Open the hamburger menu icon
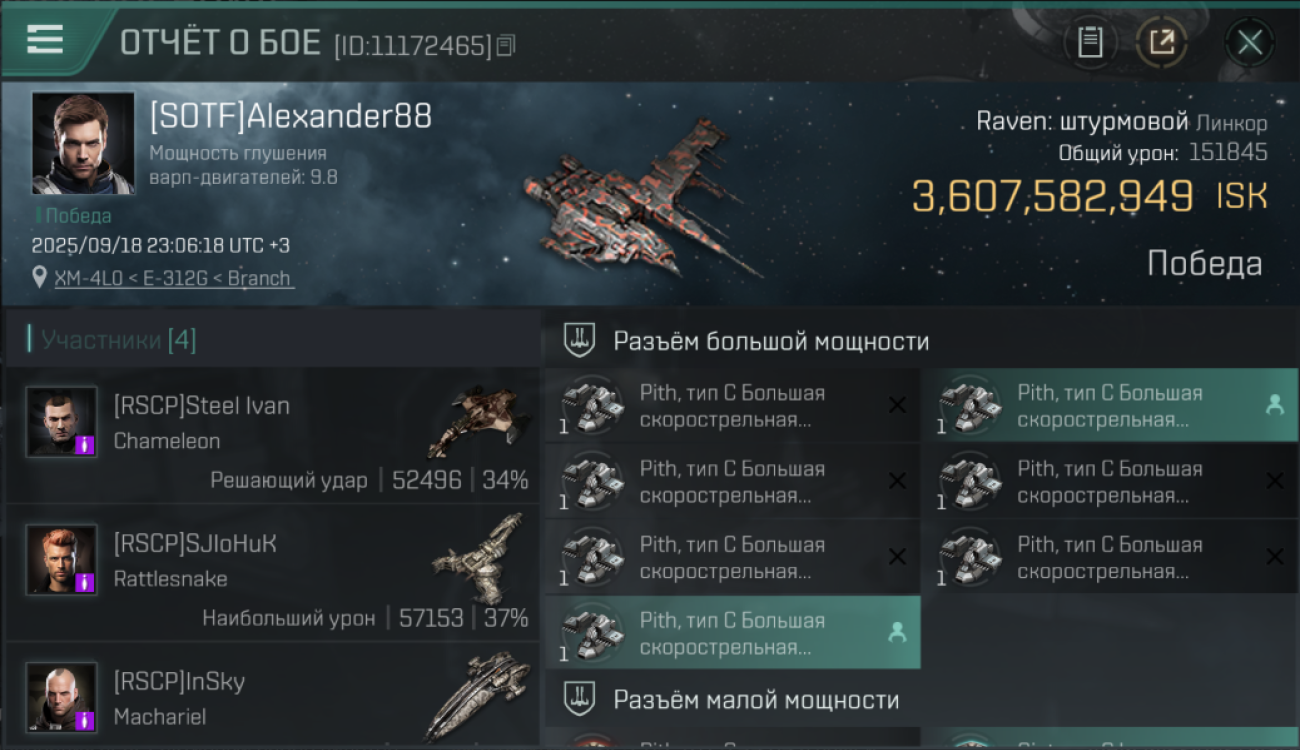Screen dimensions: 1300x750 (45, 39)
